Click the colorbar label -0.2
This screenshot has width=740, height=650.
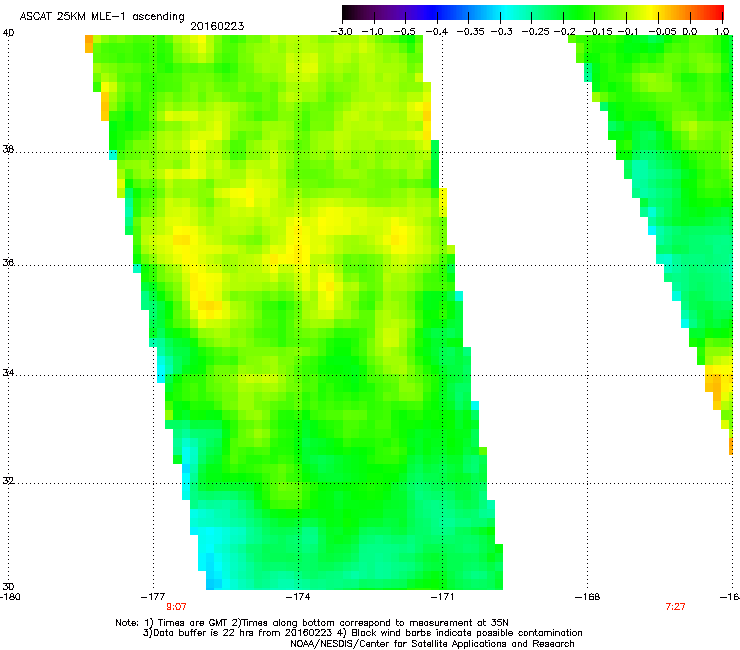point(564,32)
